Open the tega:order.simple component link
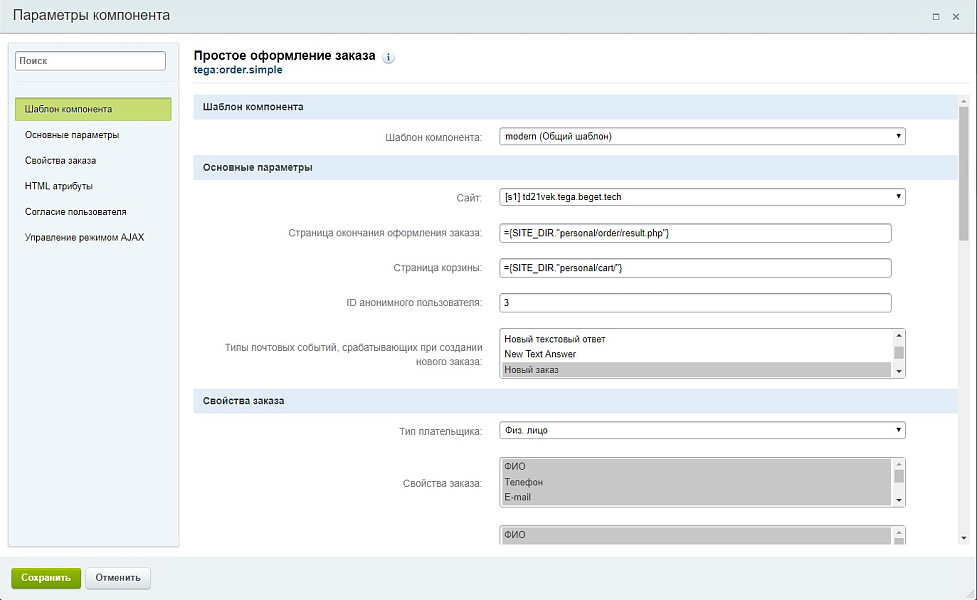This screenshot has height=600, width=977. [238, 70]
